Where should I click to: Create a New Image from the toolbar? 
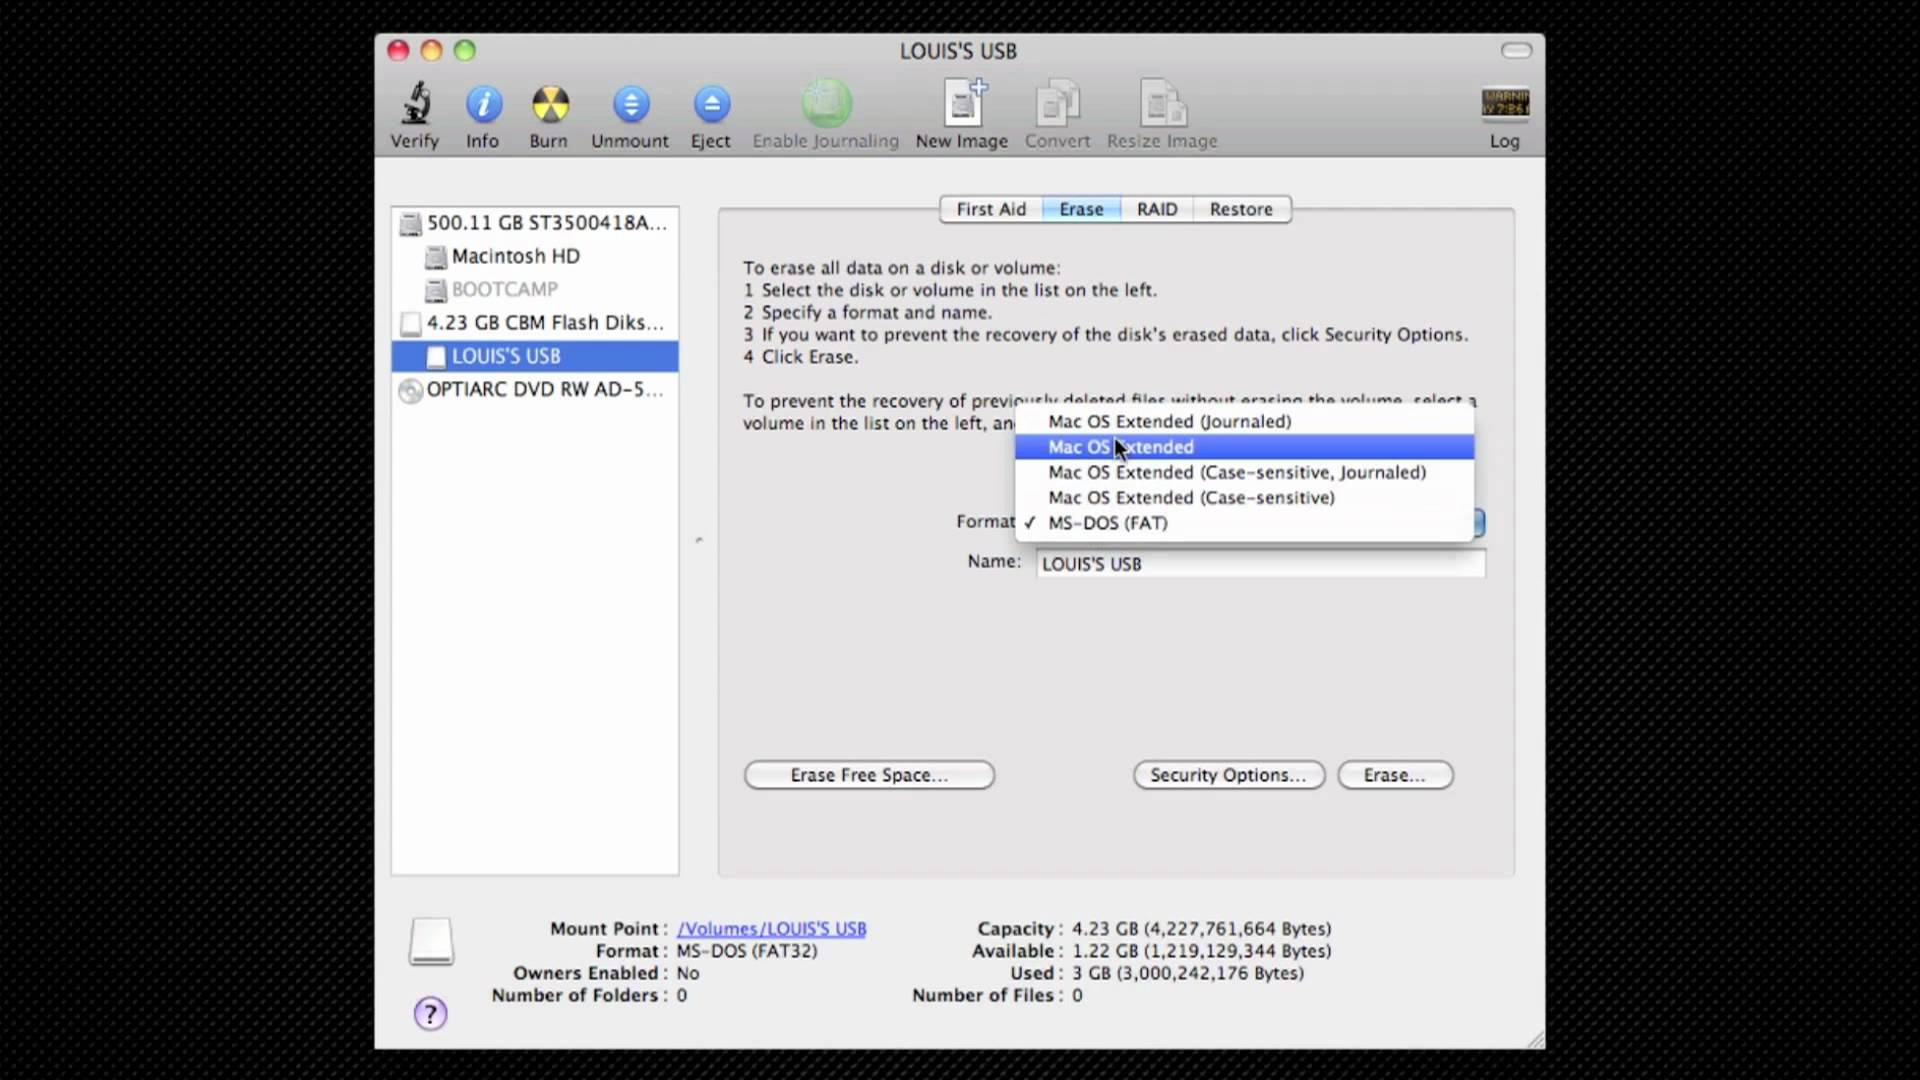tap(960, 113)
